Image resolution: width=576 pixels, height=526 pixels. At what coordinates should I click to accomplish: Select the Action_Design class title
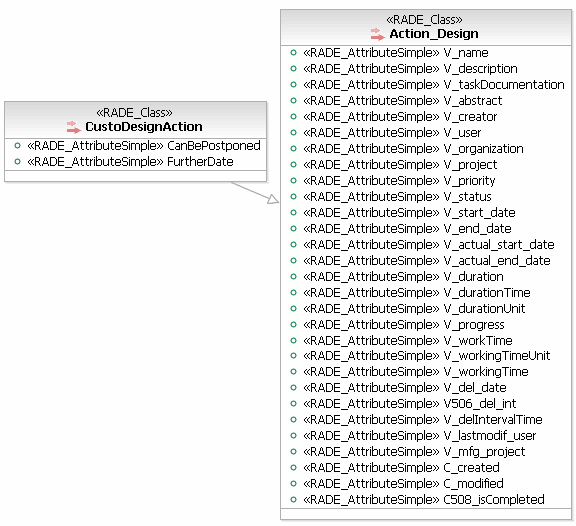434,34
